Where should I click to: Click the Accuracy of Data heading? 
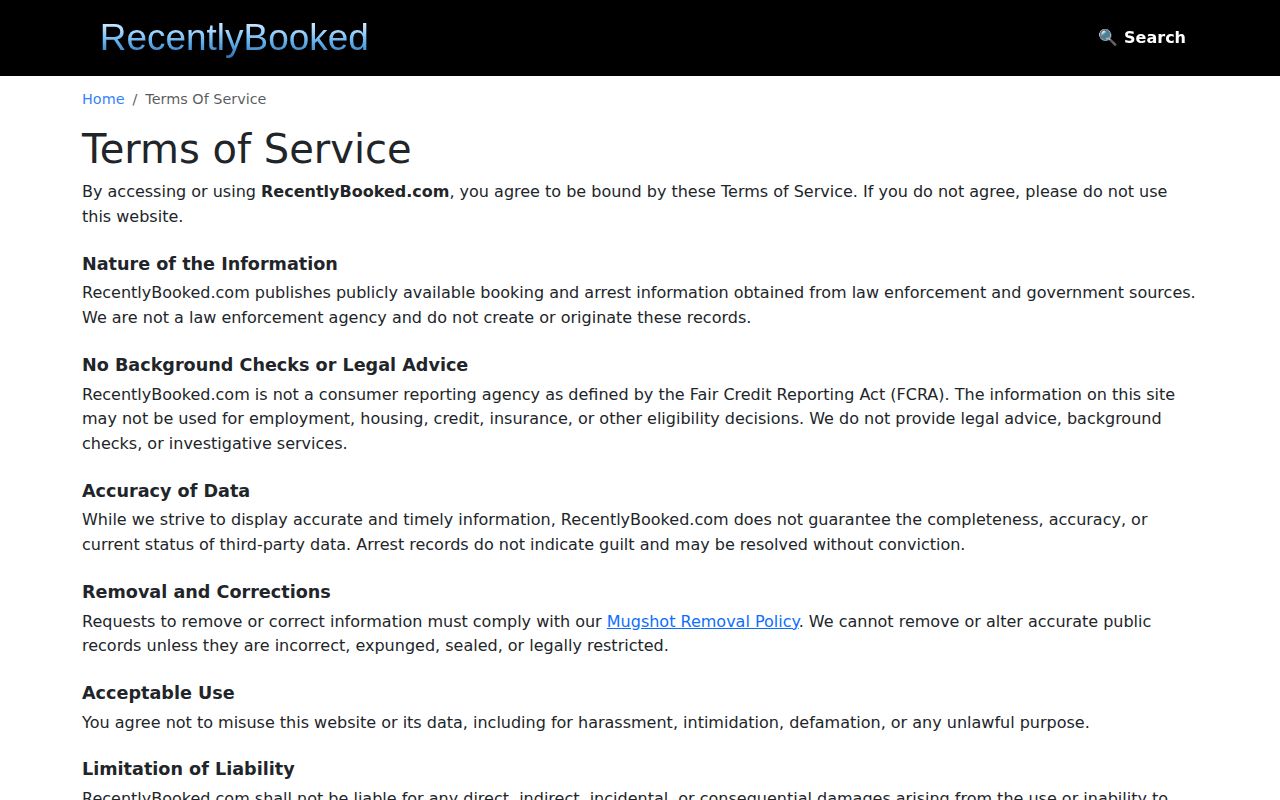(166, 491)
